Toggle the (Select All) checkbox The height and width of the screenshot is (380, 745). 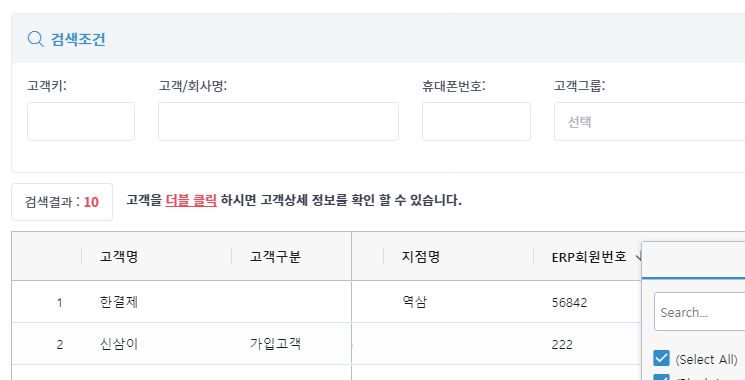[x=661, y=358]
